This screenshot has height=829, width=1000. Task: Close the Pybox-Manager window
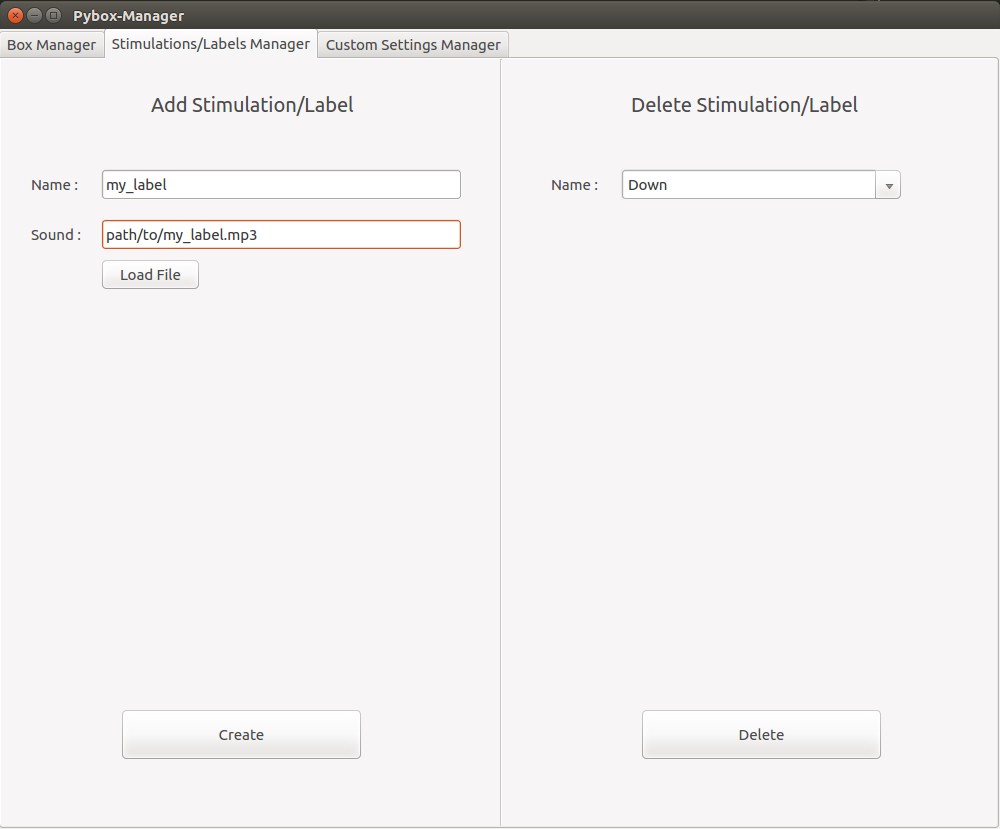click(15, 15)
